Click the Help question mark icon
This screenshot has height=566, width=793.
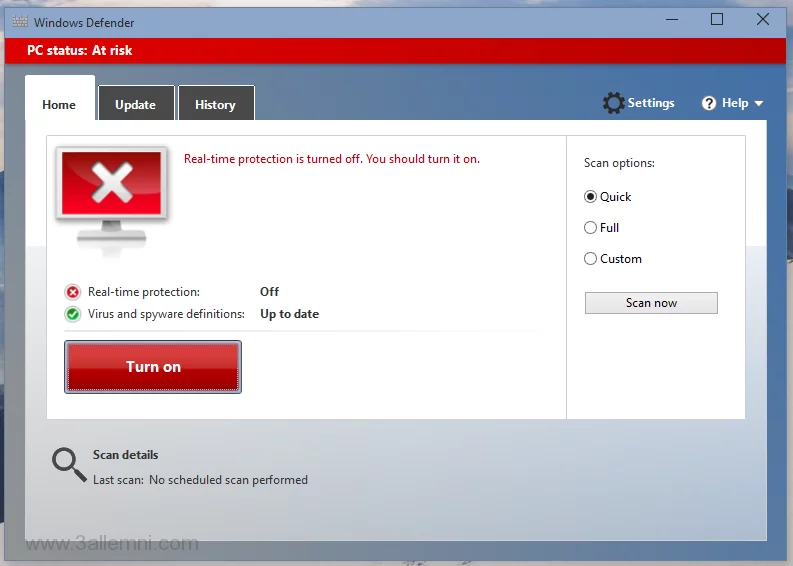pyautogui.click(x=709, y=103)
